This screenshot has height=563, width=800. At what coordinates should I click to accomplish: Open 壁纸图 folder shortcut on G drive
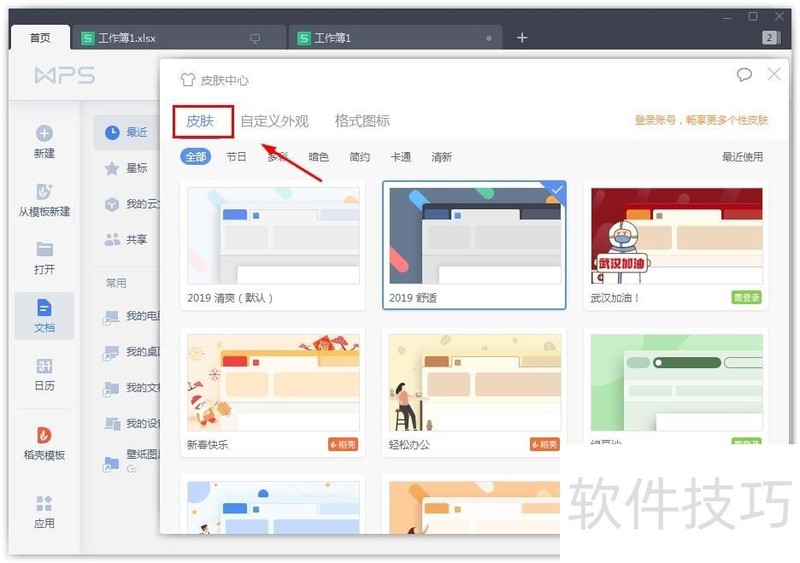(131, 461)
